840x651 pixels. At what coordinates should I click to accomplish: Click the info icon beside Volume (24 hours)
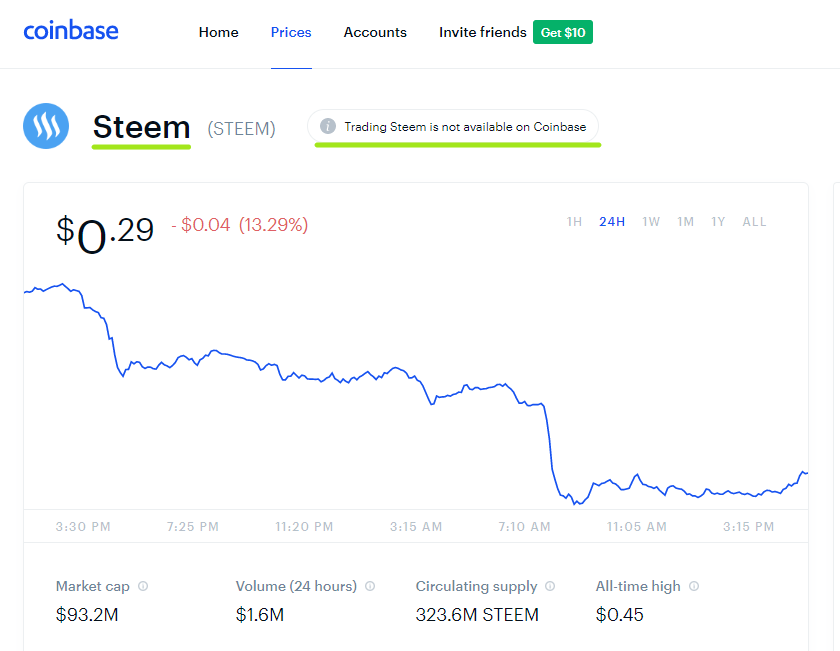coord(370,586)
